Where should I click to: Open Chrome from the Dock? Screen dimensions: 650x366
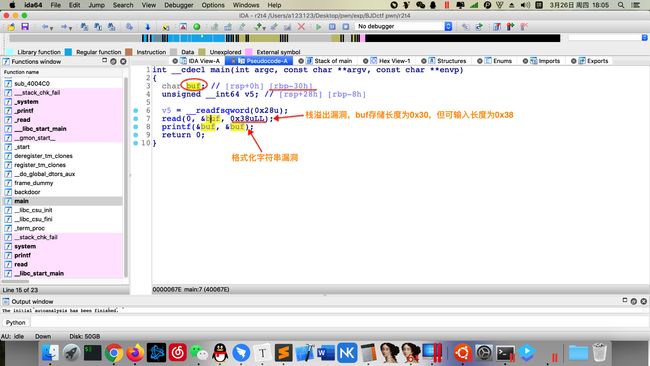(114, 353)
